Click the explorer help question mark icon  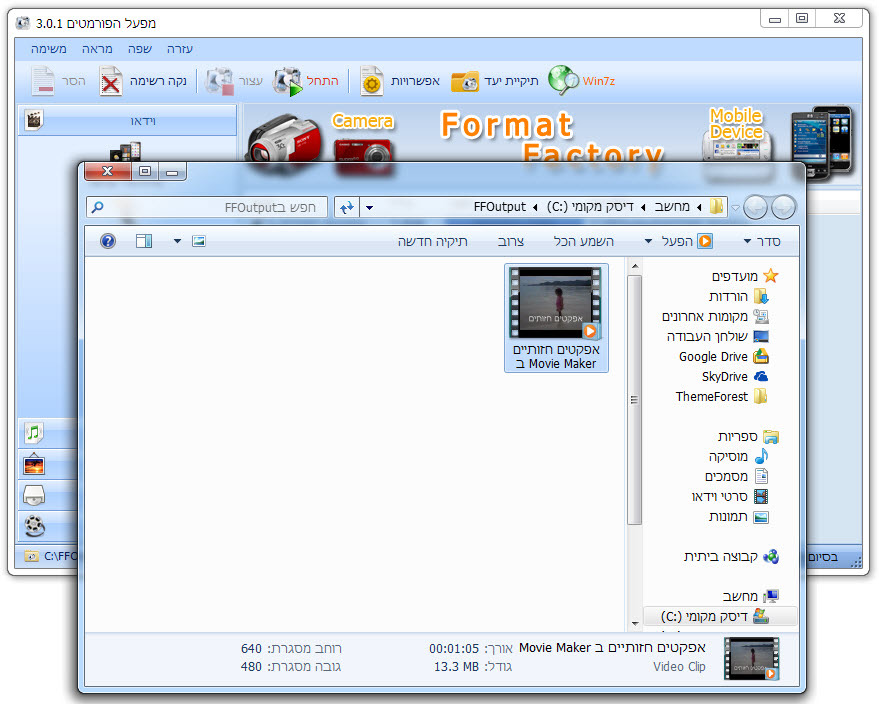point(108,241)
